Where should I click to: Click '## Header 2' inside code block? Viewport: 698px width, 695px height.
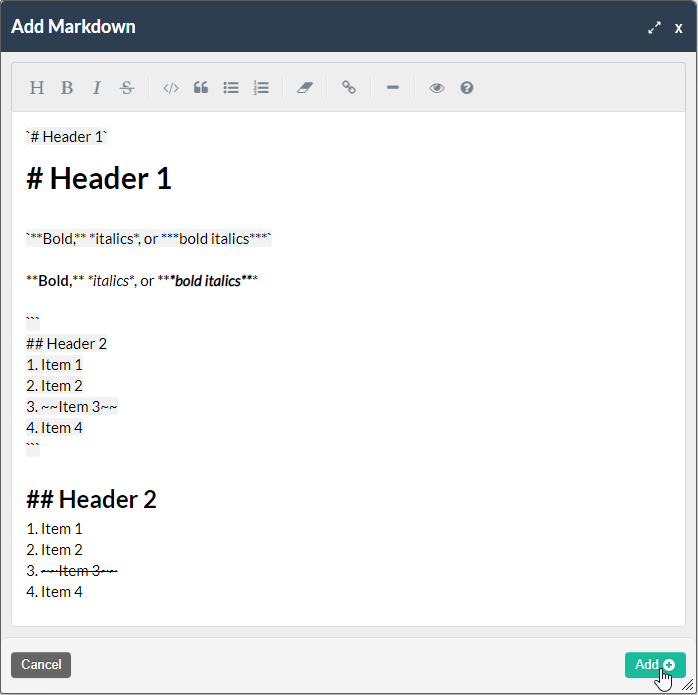(66, 344)
